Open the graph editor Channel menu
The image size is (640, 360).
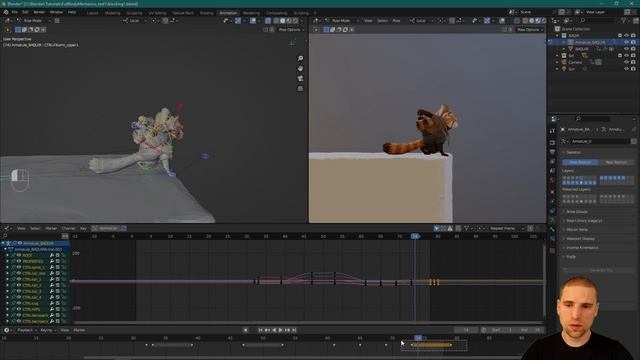(x=69, y=229)
